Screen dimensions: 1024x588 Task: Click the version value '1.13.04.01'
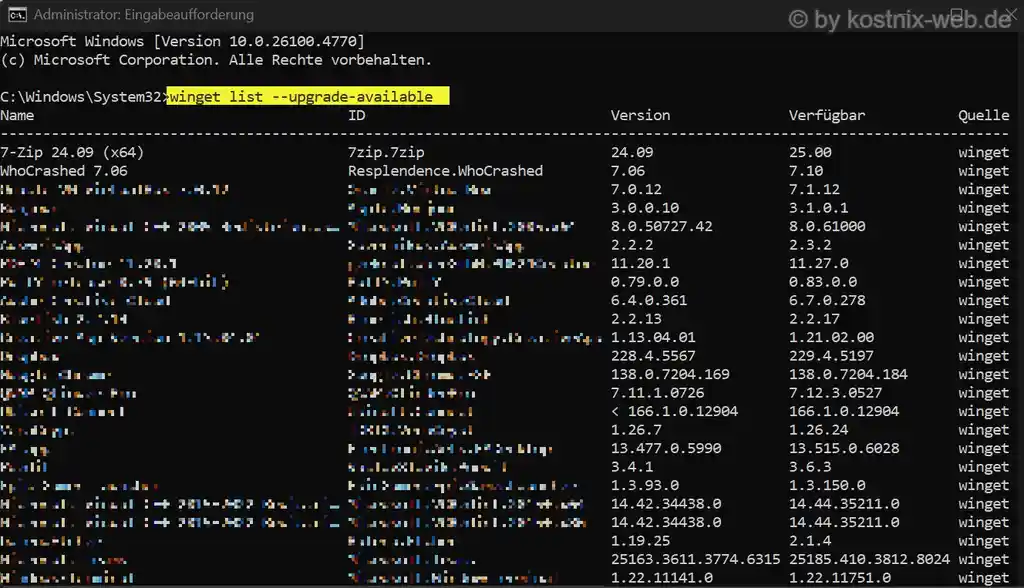653,337
